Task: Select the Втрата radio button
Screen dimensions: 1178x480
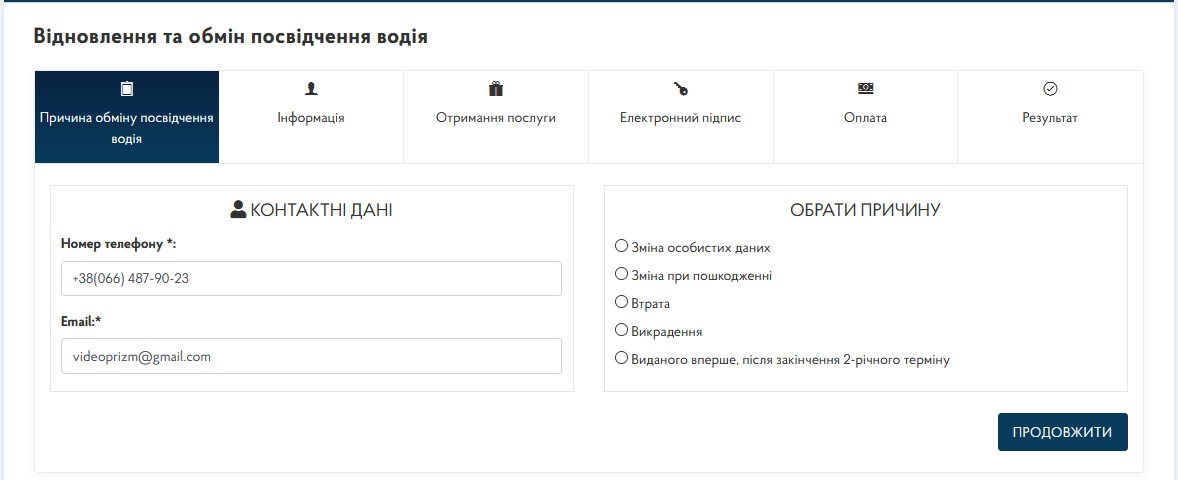Action: 621,301
